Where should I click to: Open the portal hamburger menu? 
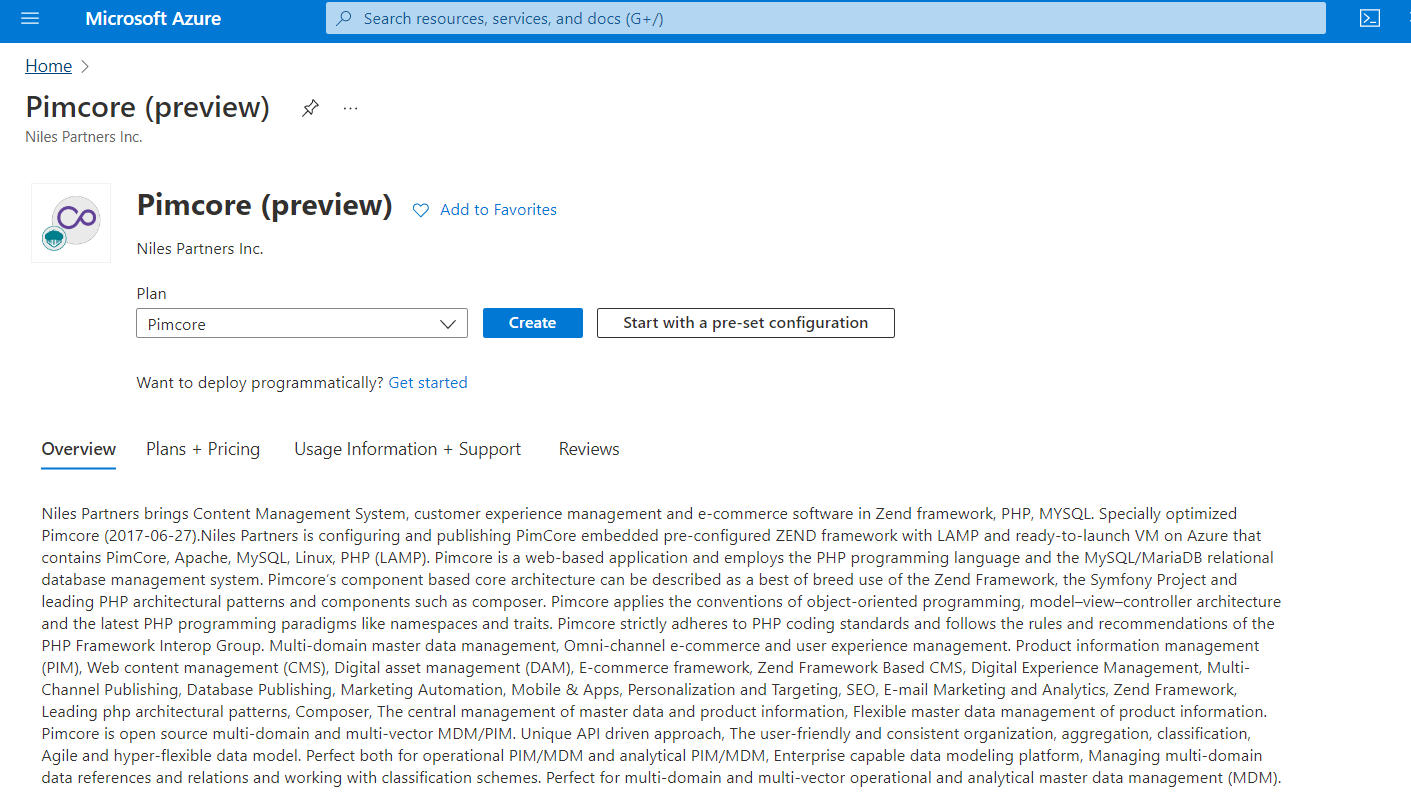tap(29, 18)
